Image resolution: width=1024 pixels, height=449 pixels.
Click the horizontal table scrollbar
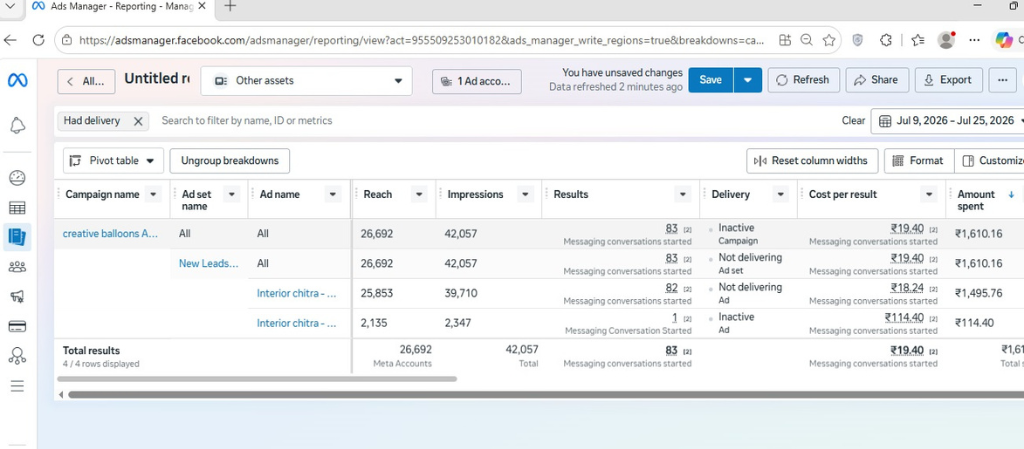[545, 394]
